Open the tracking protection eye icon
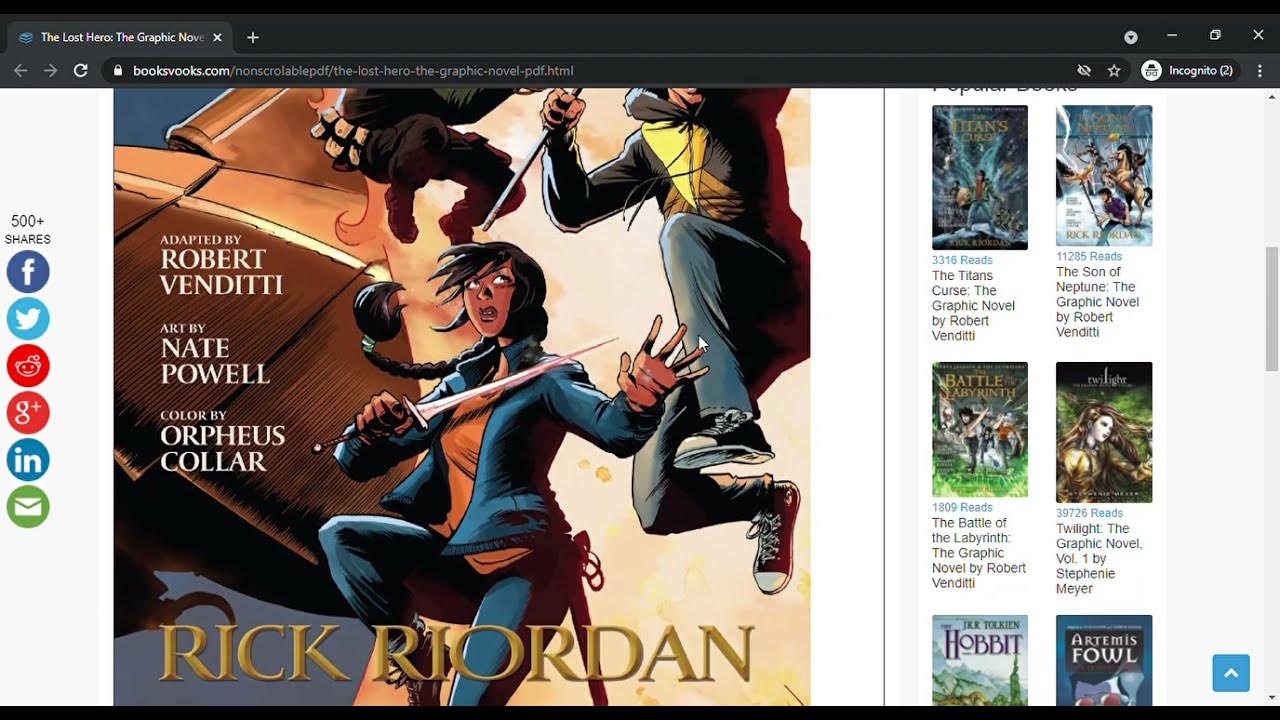This screenshot has height=720, width=1280. pyautogui.click(x=1084, y=71)
